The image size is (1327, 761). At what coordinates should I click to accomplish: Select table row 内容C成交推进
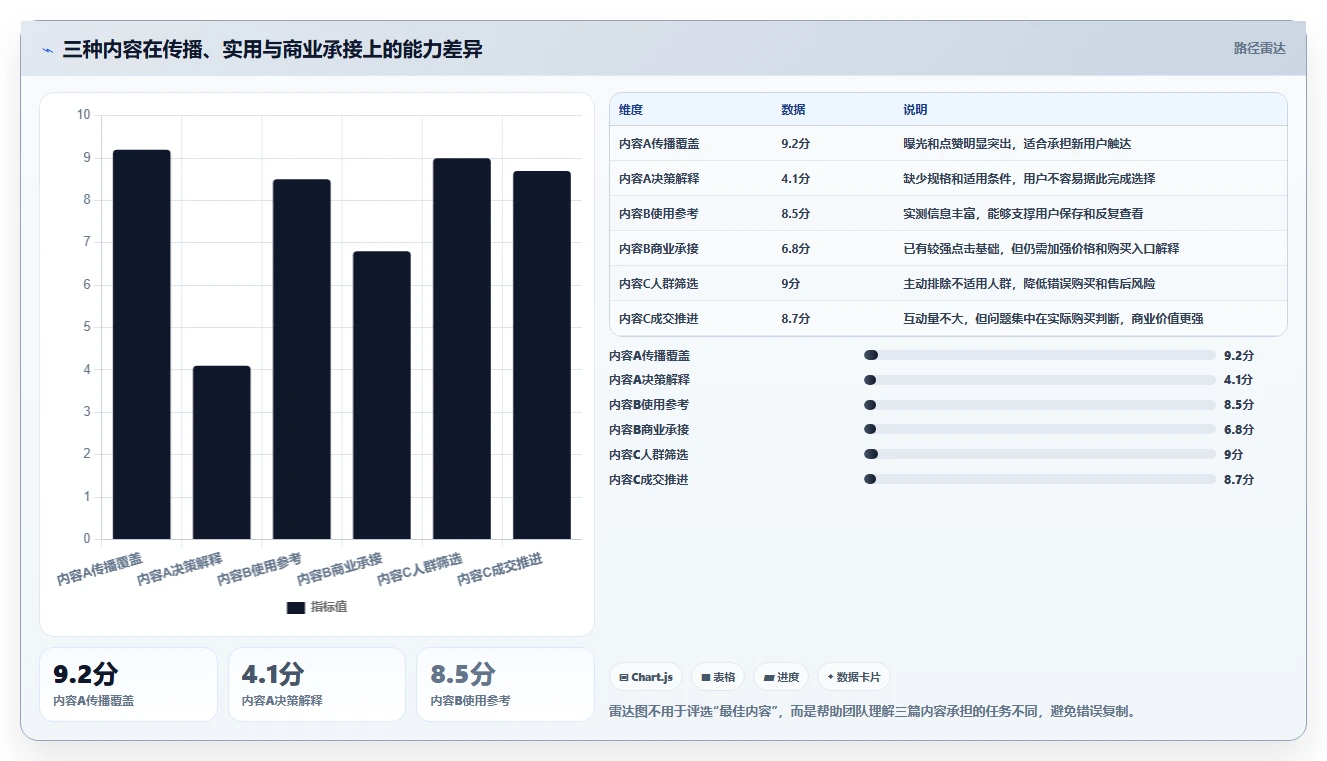948,318
